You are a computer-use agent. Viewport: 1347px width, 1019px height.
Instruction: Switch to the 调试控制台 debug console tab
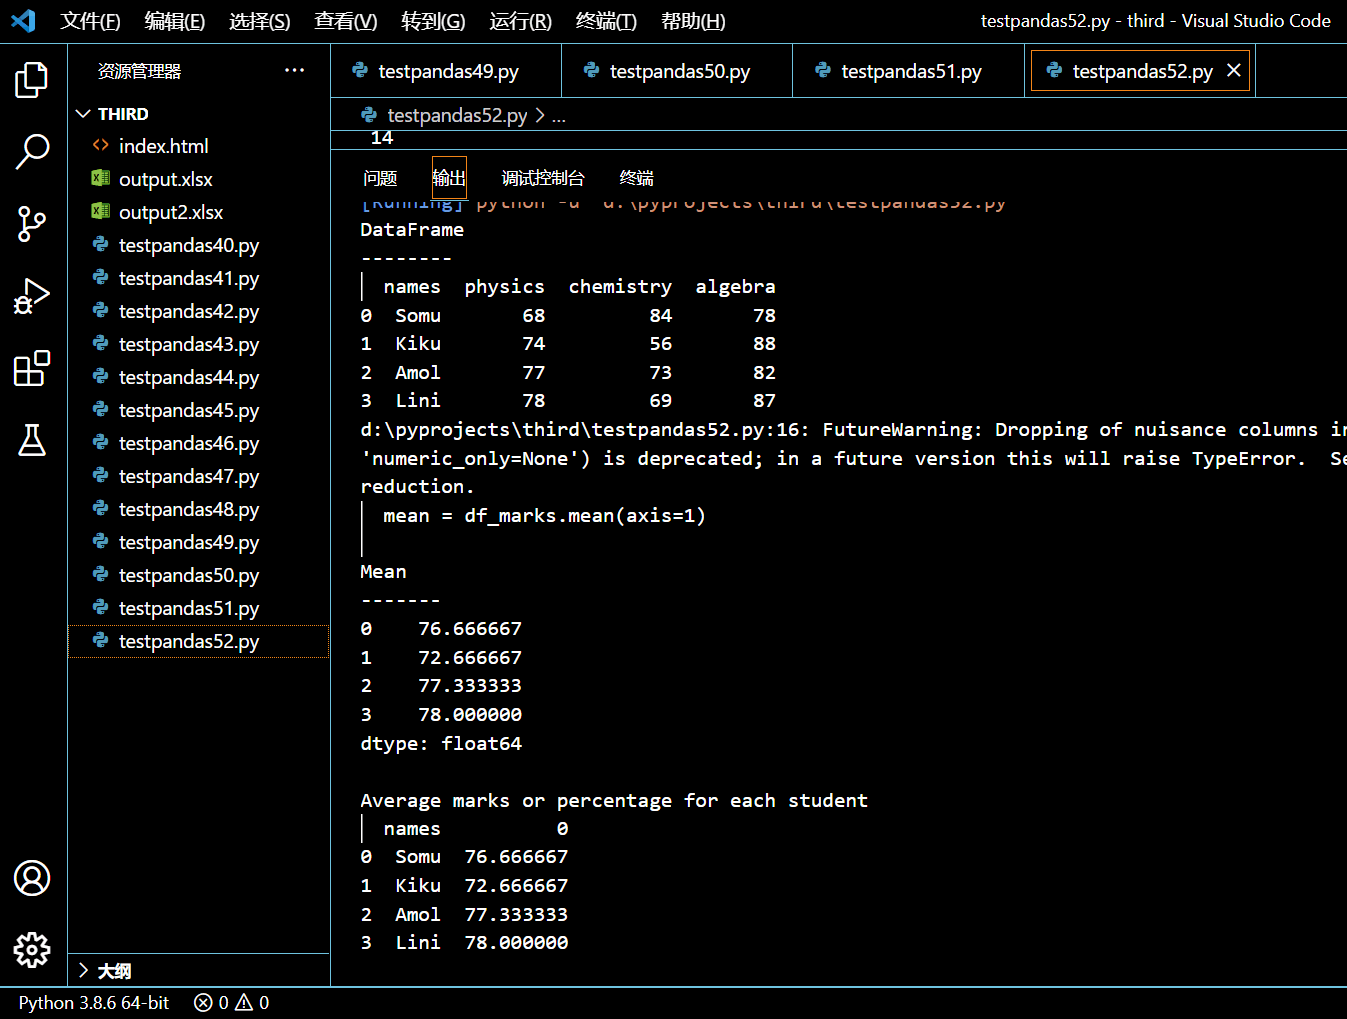543,178
